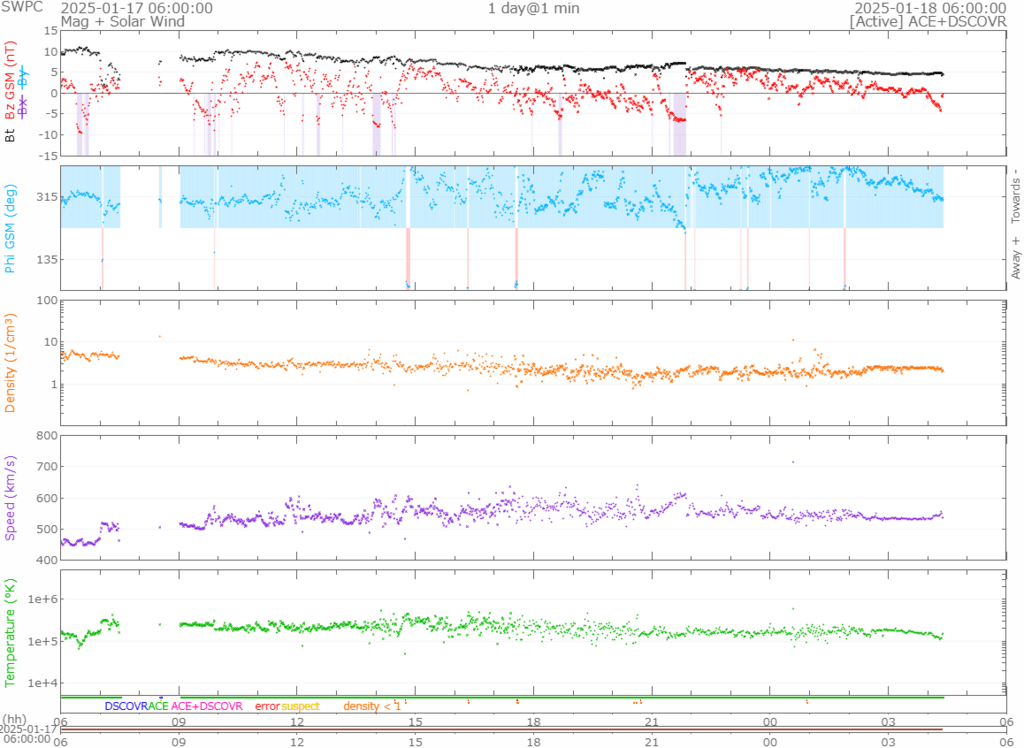Select the orange Density axis label
The width and height of the screenshot is (1024, 748).
click(11, 356)
